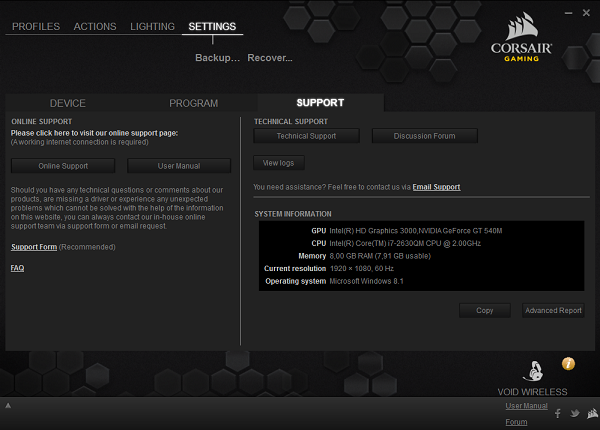
Task: Switch to the Profiles tab
Action: tap(36, 26)
